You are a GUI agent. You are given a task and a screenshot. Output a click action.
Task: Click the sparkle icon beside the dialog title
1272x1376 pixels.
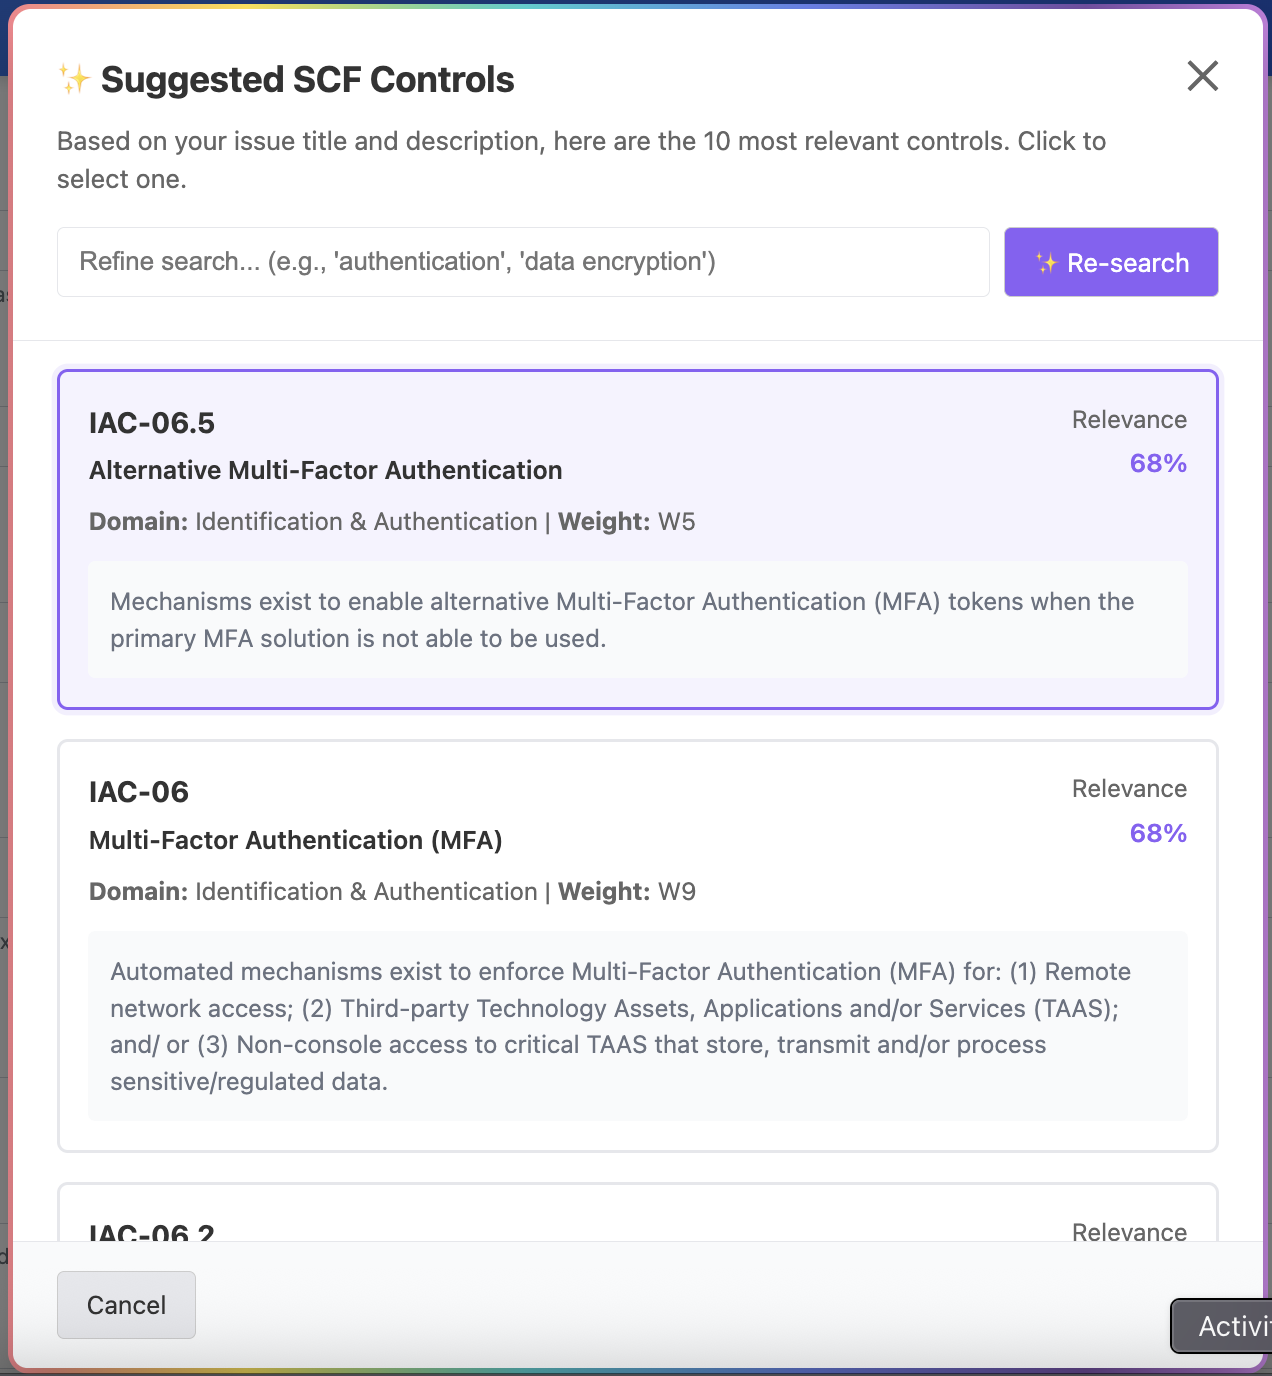pyautogui.click(x=74, y=79)
